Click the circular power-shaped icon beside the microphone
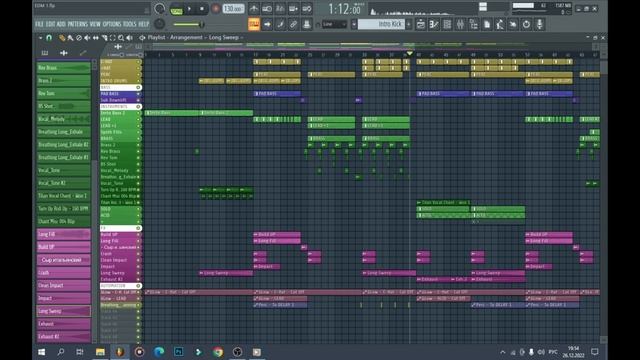 (527, 24)
